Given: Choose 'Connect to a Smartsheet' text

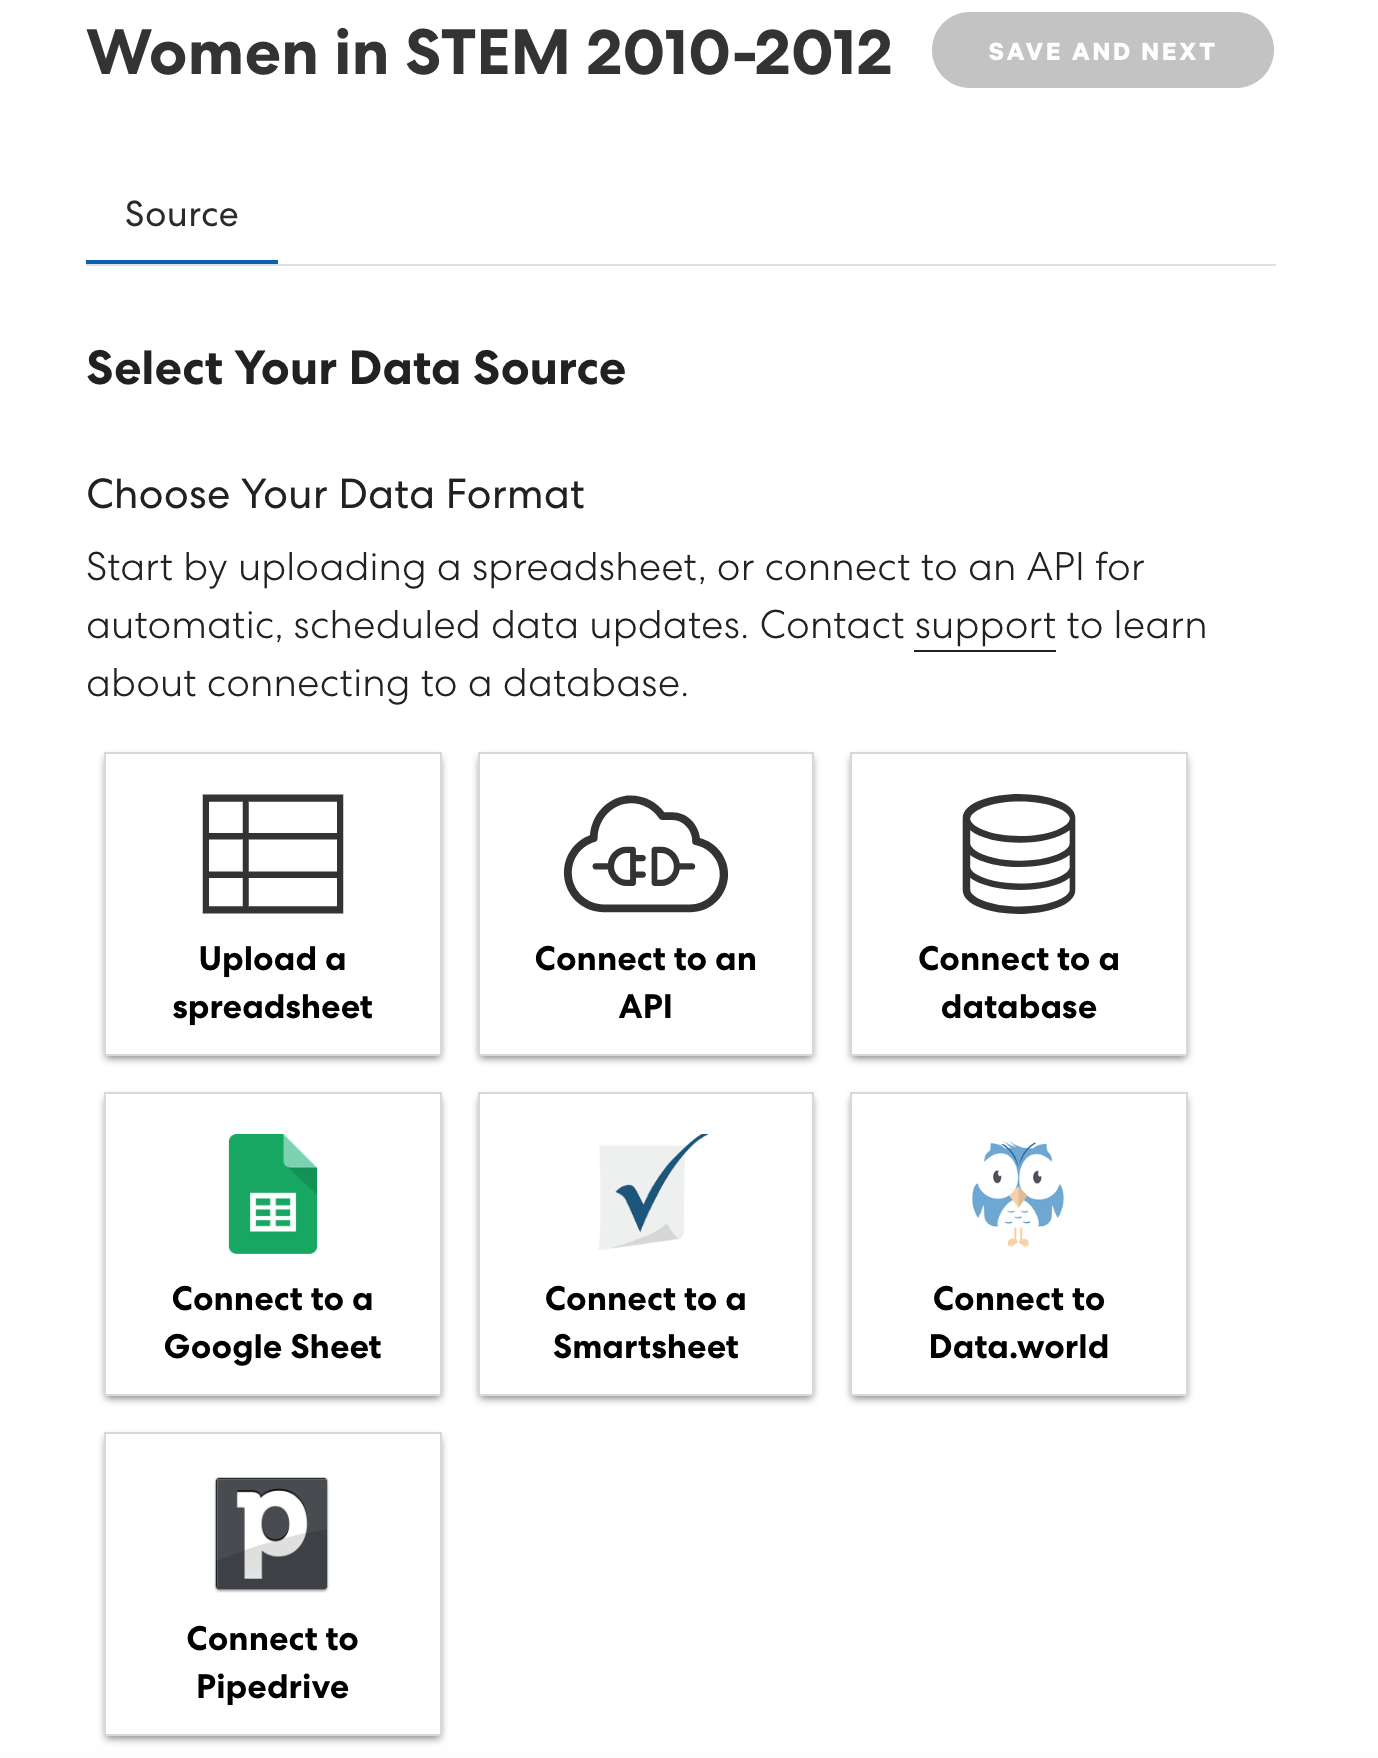Looking at the screenshot, I should 646,1323.
